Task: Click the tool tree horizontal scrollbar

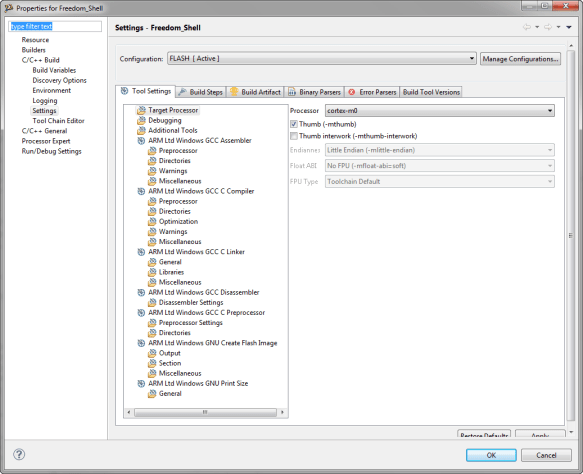Action: click(x=205, y=412)
